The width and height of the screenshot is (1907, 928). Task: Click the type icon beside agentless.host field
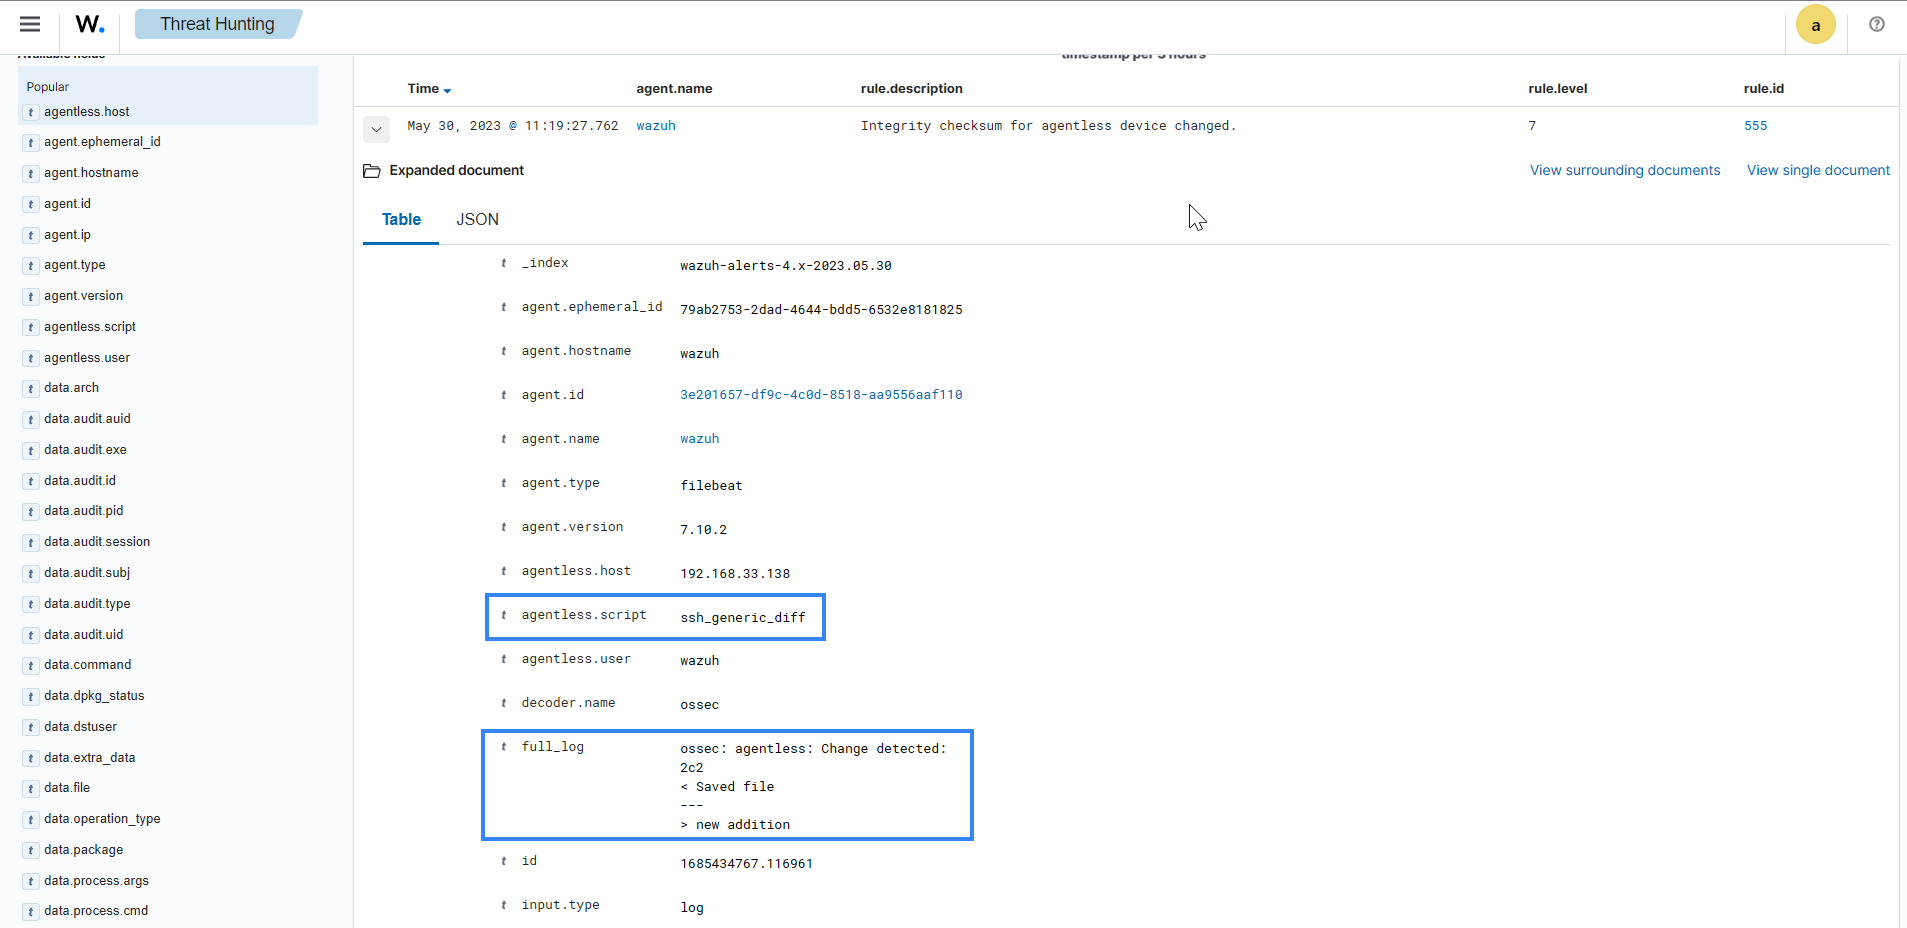[x=31, y=113]
